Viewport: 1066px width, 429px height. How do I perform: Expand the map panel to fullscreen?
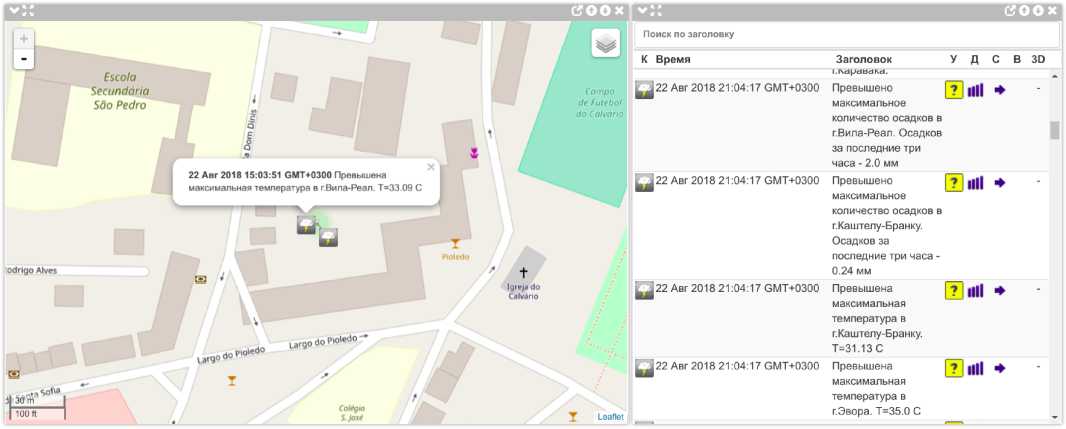pyautogui.click(x=27, y=10)
